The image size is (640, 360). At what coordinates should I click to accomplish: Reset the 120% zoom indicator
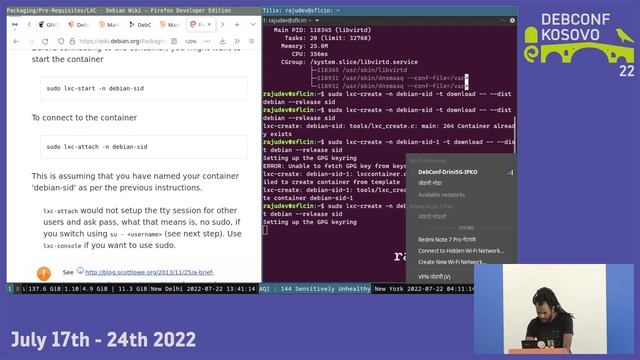click(191, 41)
